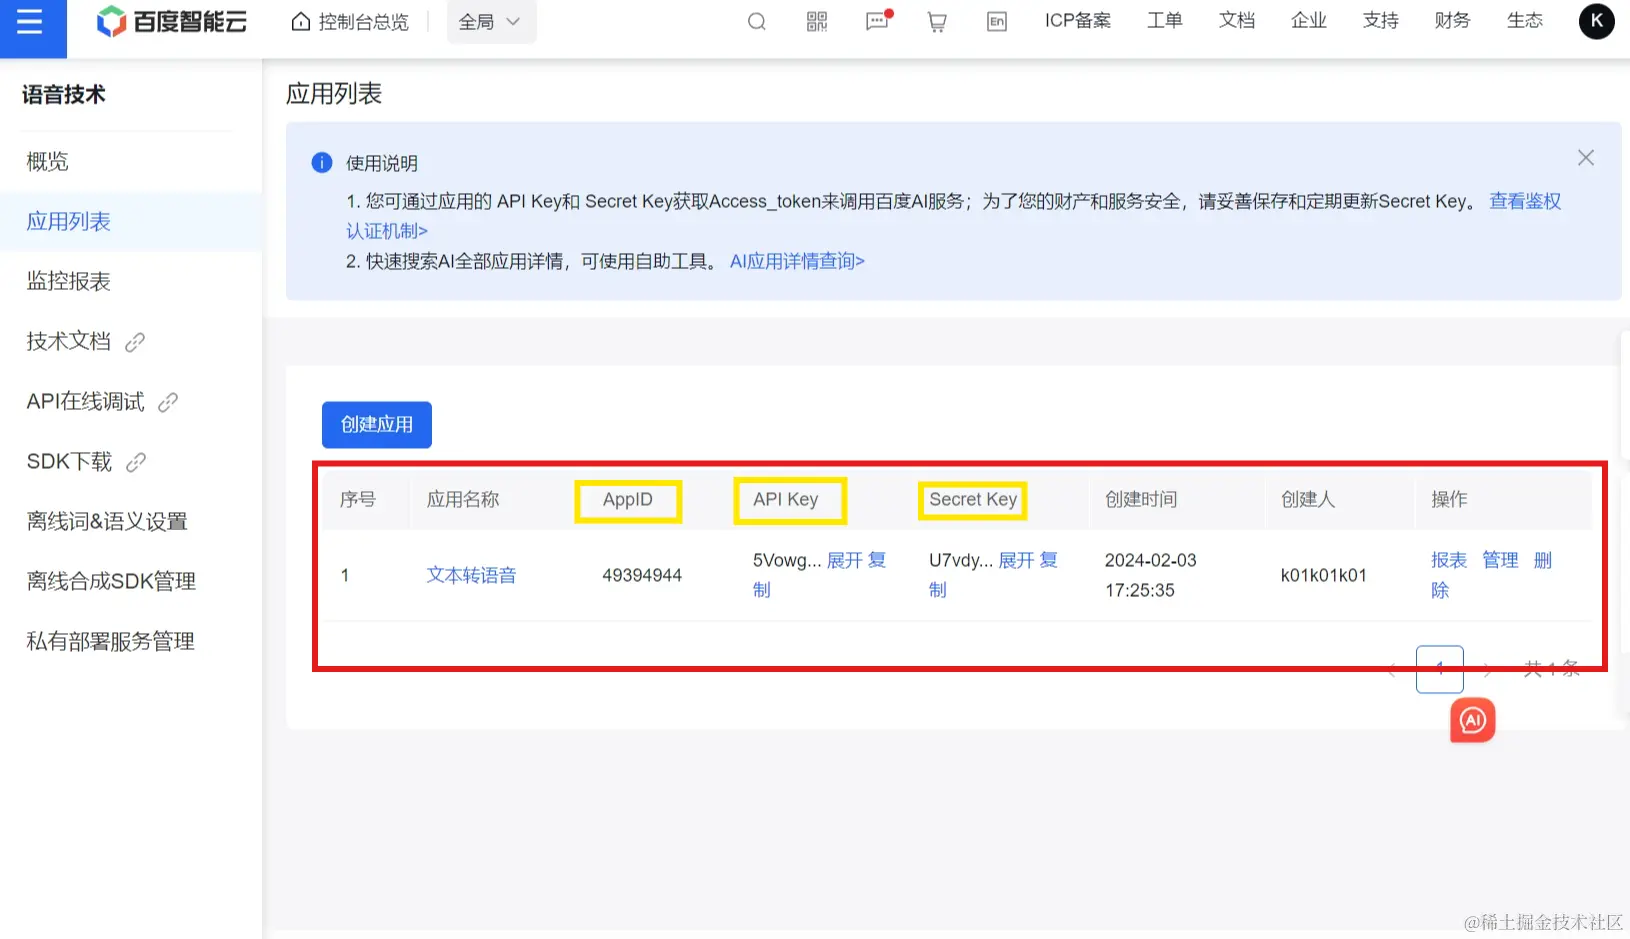Click the 应用名称 column header
Screen dimensions: 1630x939
463,499
